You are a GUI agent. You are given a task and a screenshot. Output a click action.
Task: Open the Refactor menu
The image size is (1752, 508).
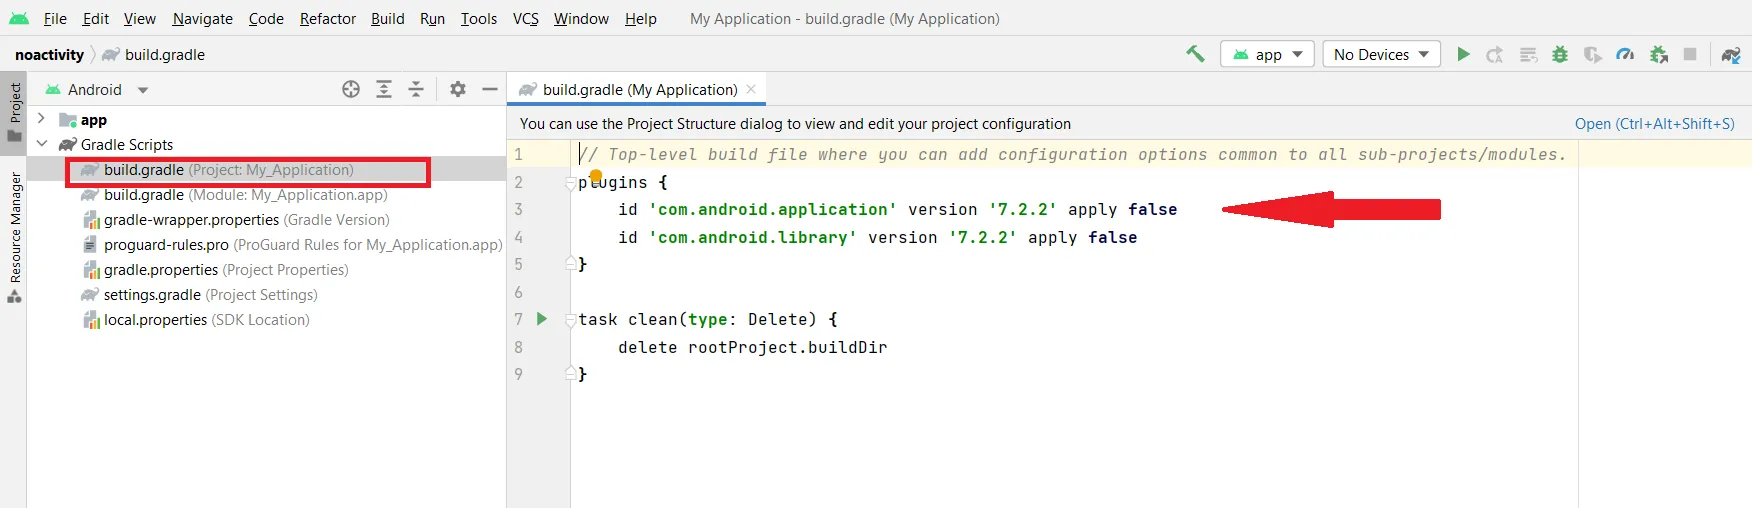tap(327, 18)
